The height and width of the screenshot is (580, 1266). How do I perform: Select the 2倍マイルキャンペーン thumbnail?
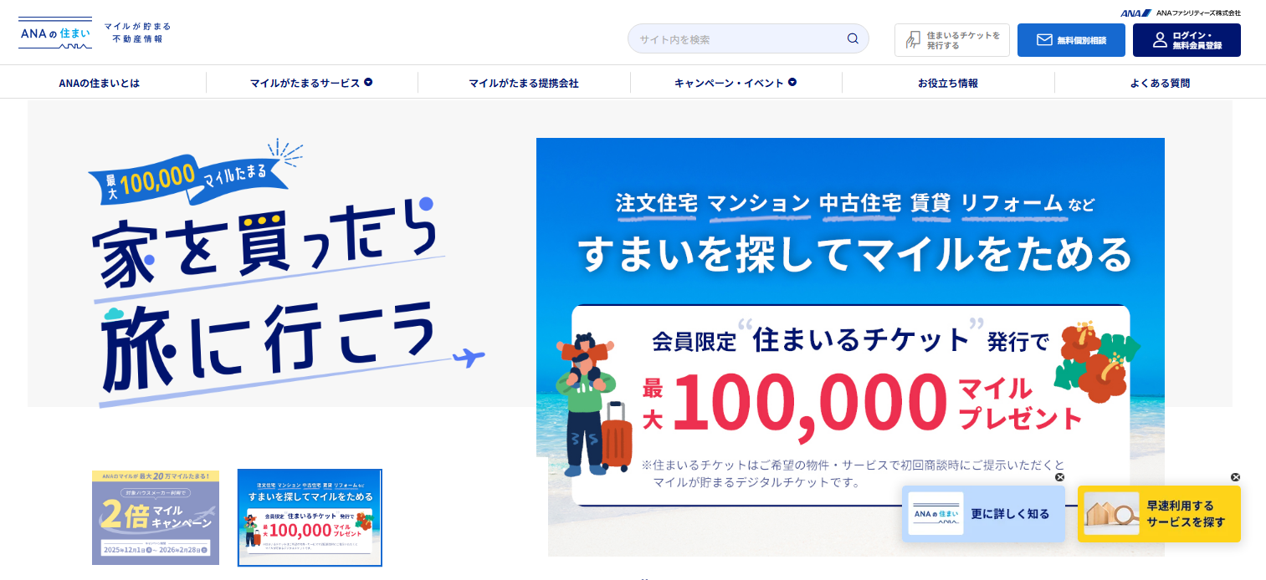coord(155,518)
